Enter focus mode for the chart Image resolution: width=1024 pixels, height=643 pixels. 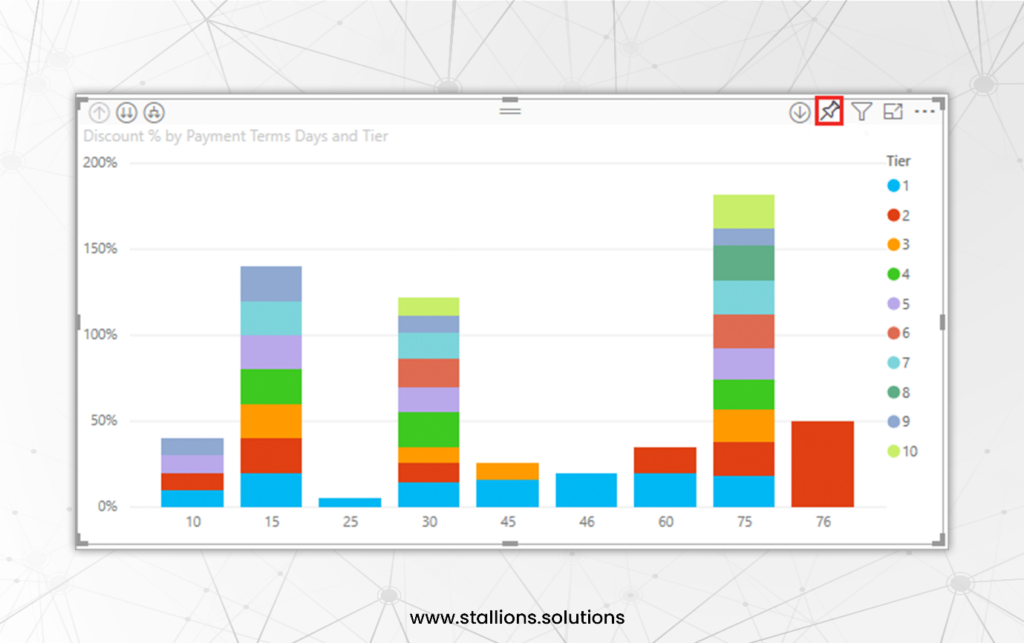[x=892, y=110]
